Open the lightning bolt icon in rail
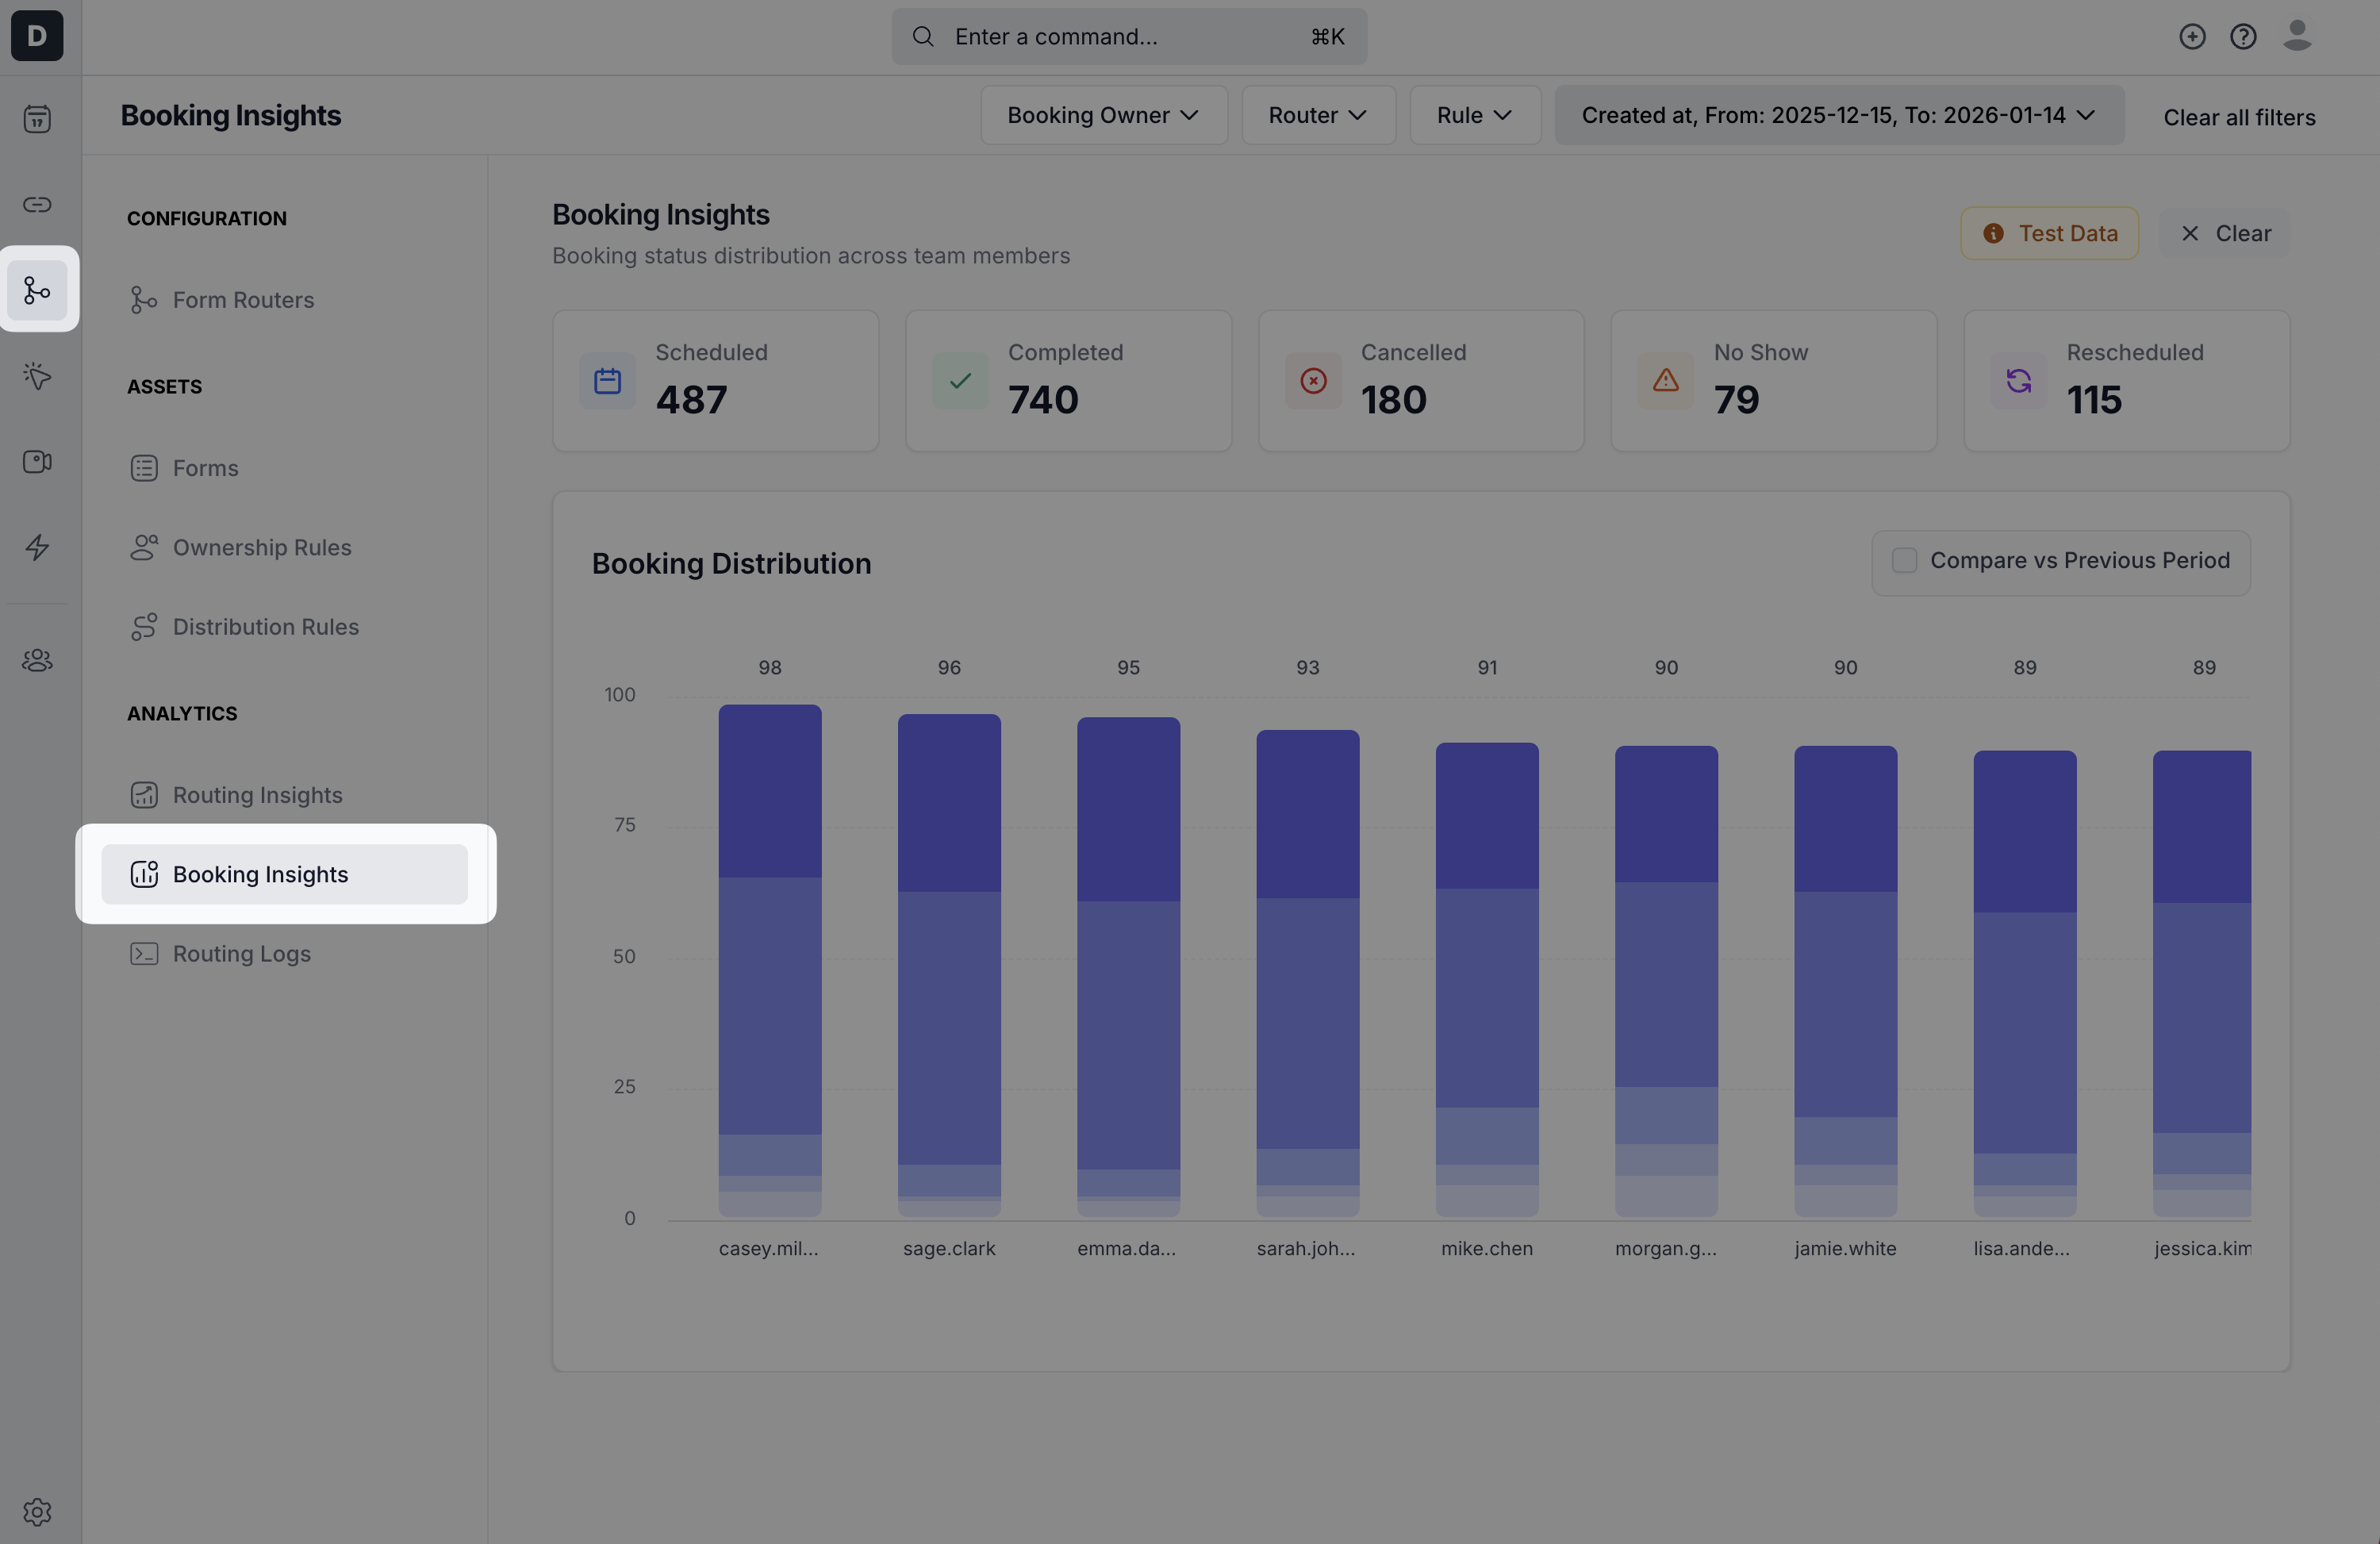 pos(37,547)
